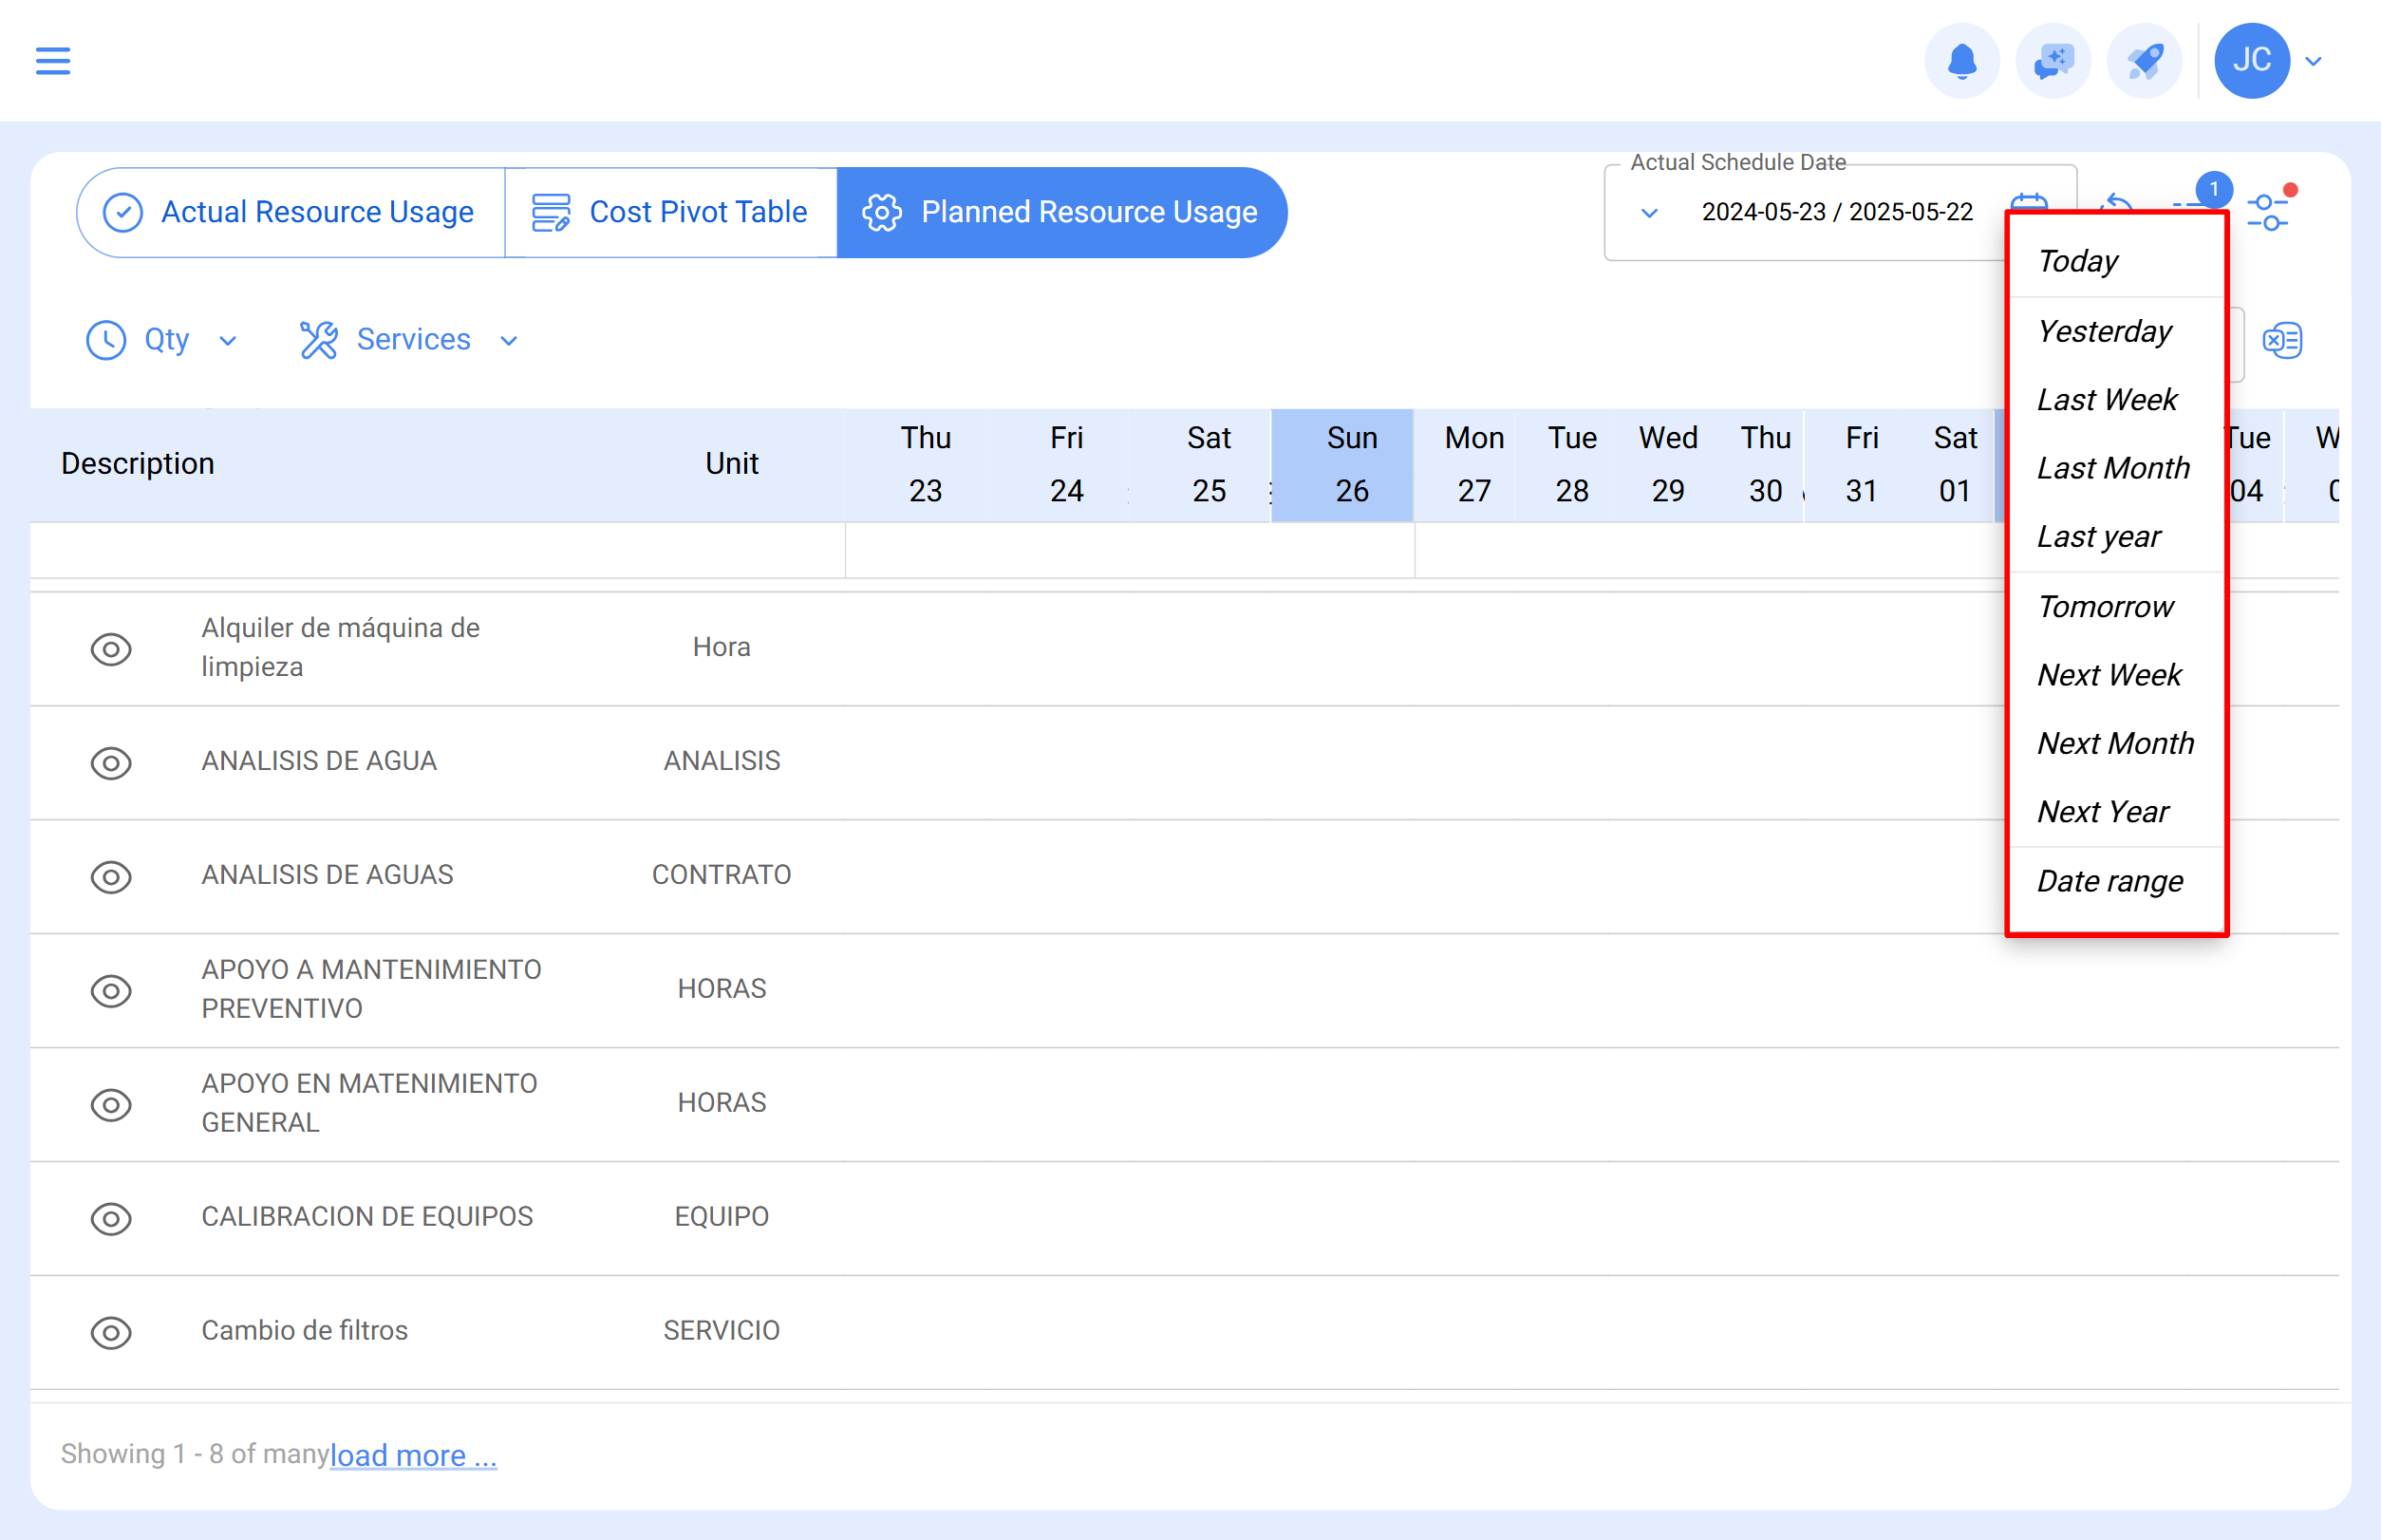Choose Date range option
The width and height of the screenshot is (2381, 1540).
click(x=2116, y=880)
